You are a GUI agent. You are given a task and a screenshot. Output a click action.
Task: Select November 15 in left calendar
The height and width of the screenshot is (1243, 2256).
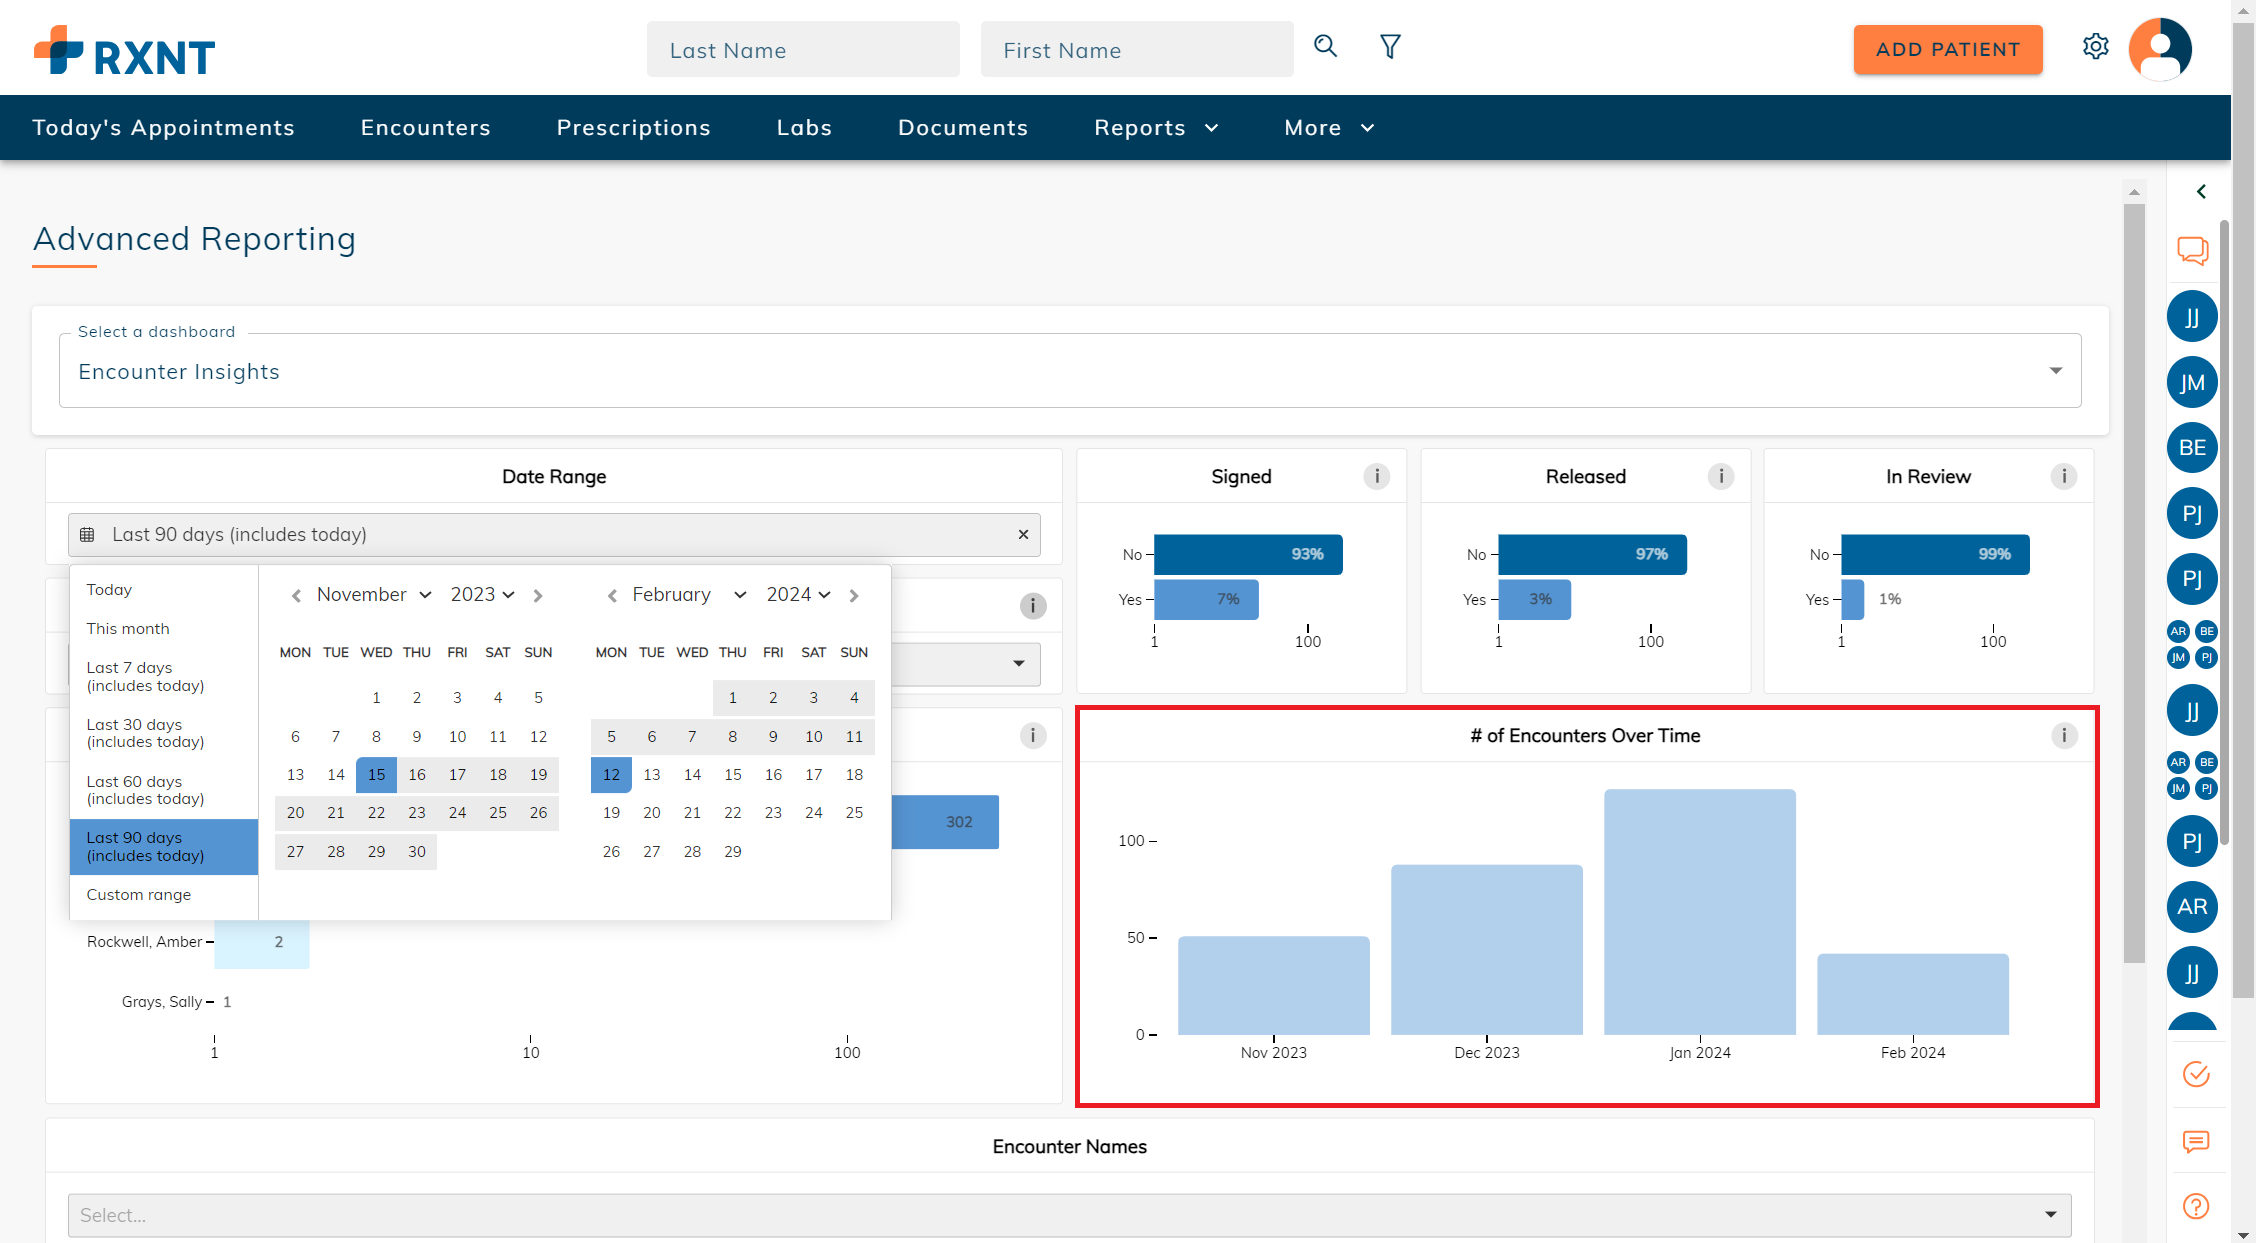tap(376, 775)
